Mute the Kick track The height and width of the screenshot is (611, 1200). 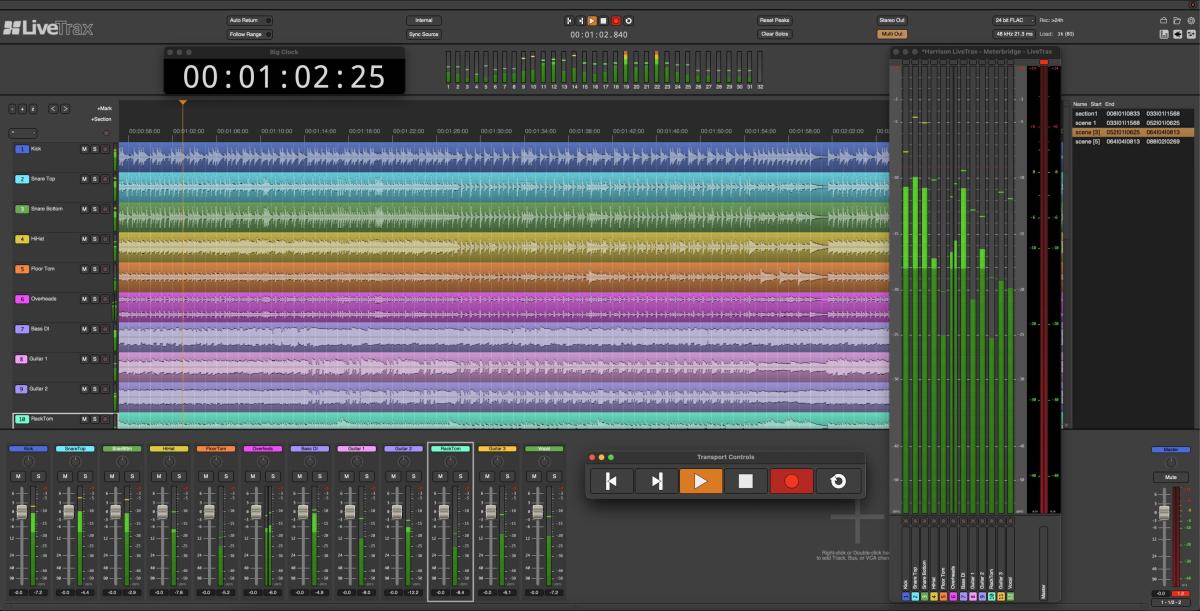pyautogui.click(x=84, y=148)
